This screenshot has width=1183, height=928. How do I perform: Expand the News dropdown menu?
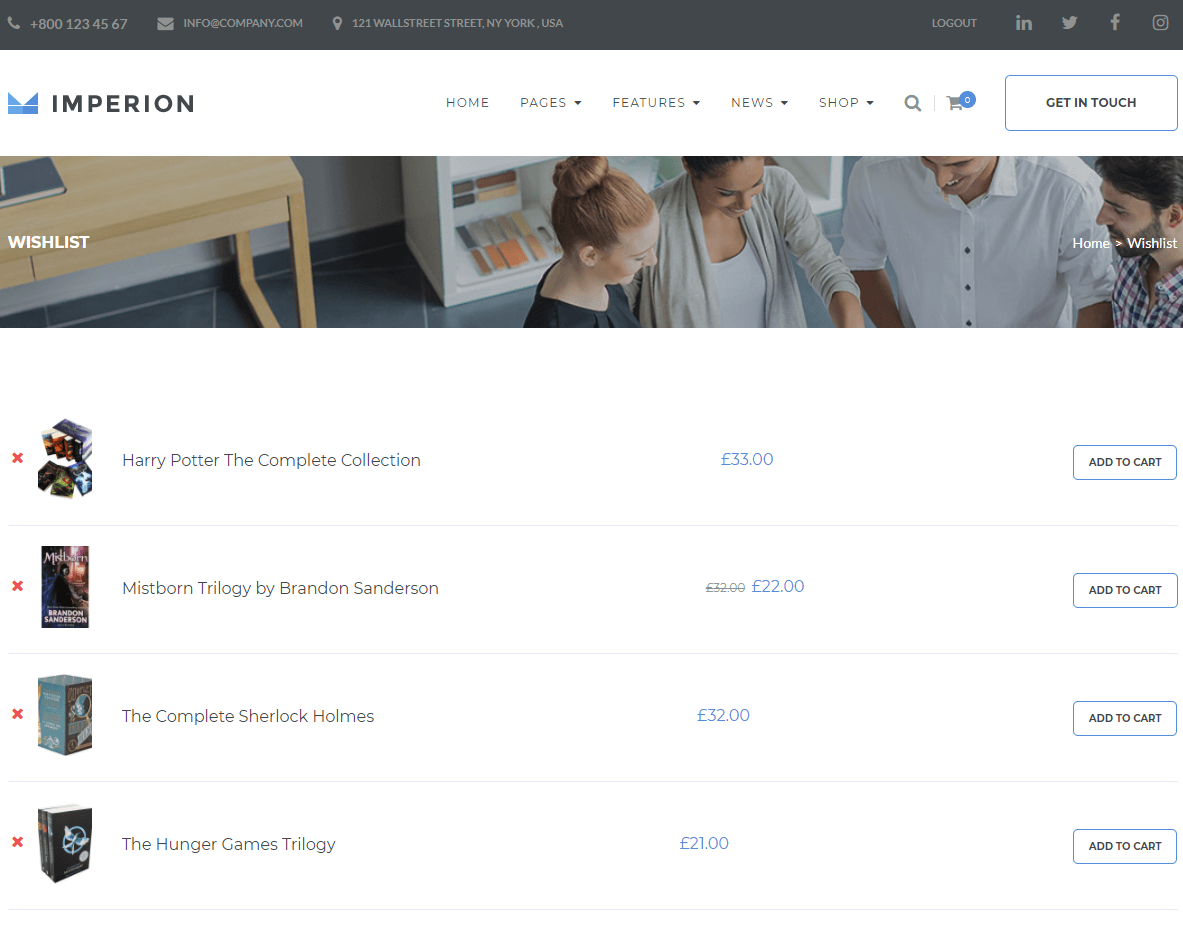[759, 103]
